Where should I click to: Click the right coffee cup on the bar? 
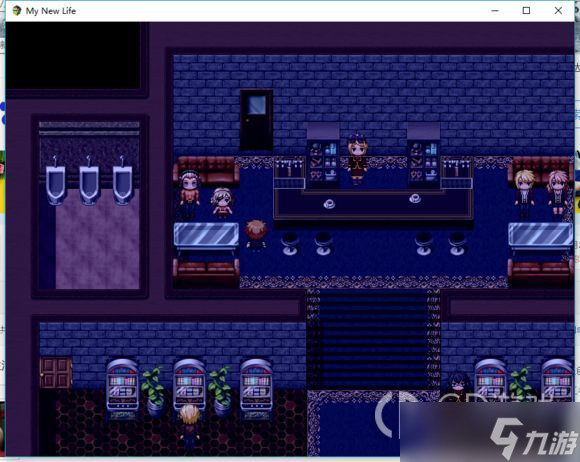(415, 198)
